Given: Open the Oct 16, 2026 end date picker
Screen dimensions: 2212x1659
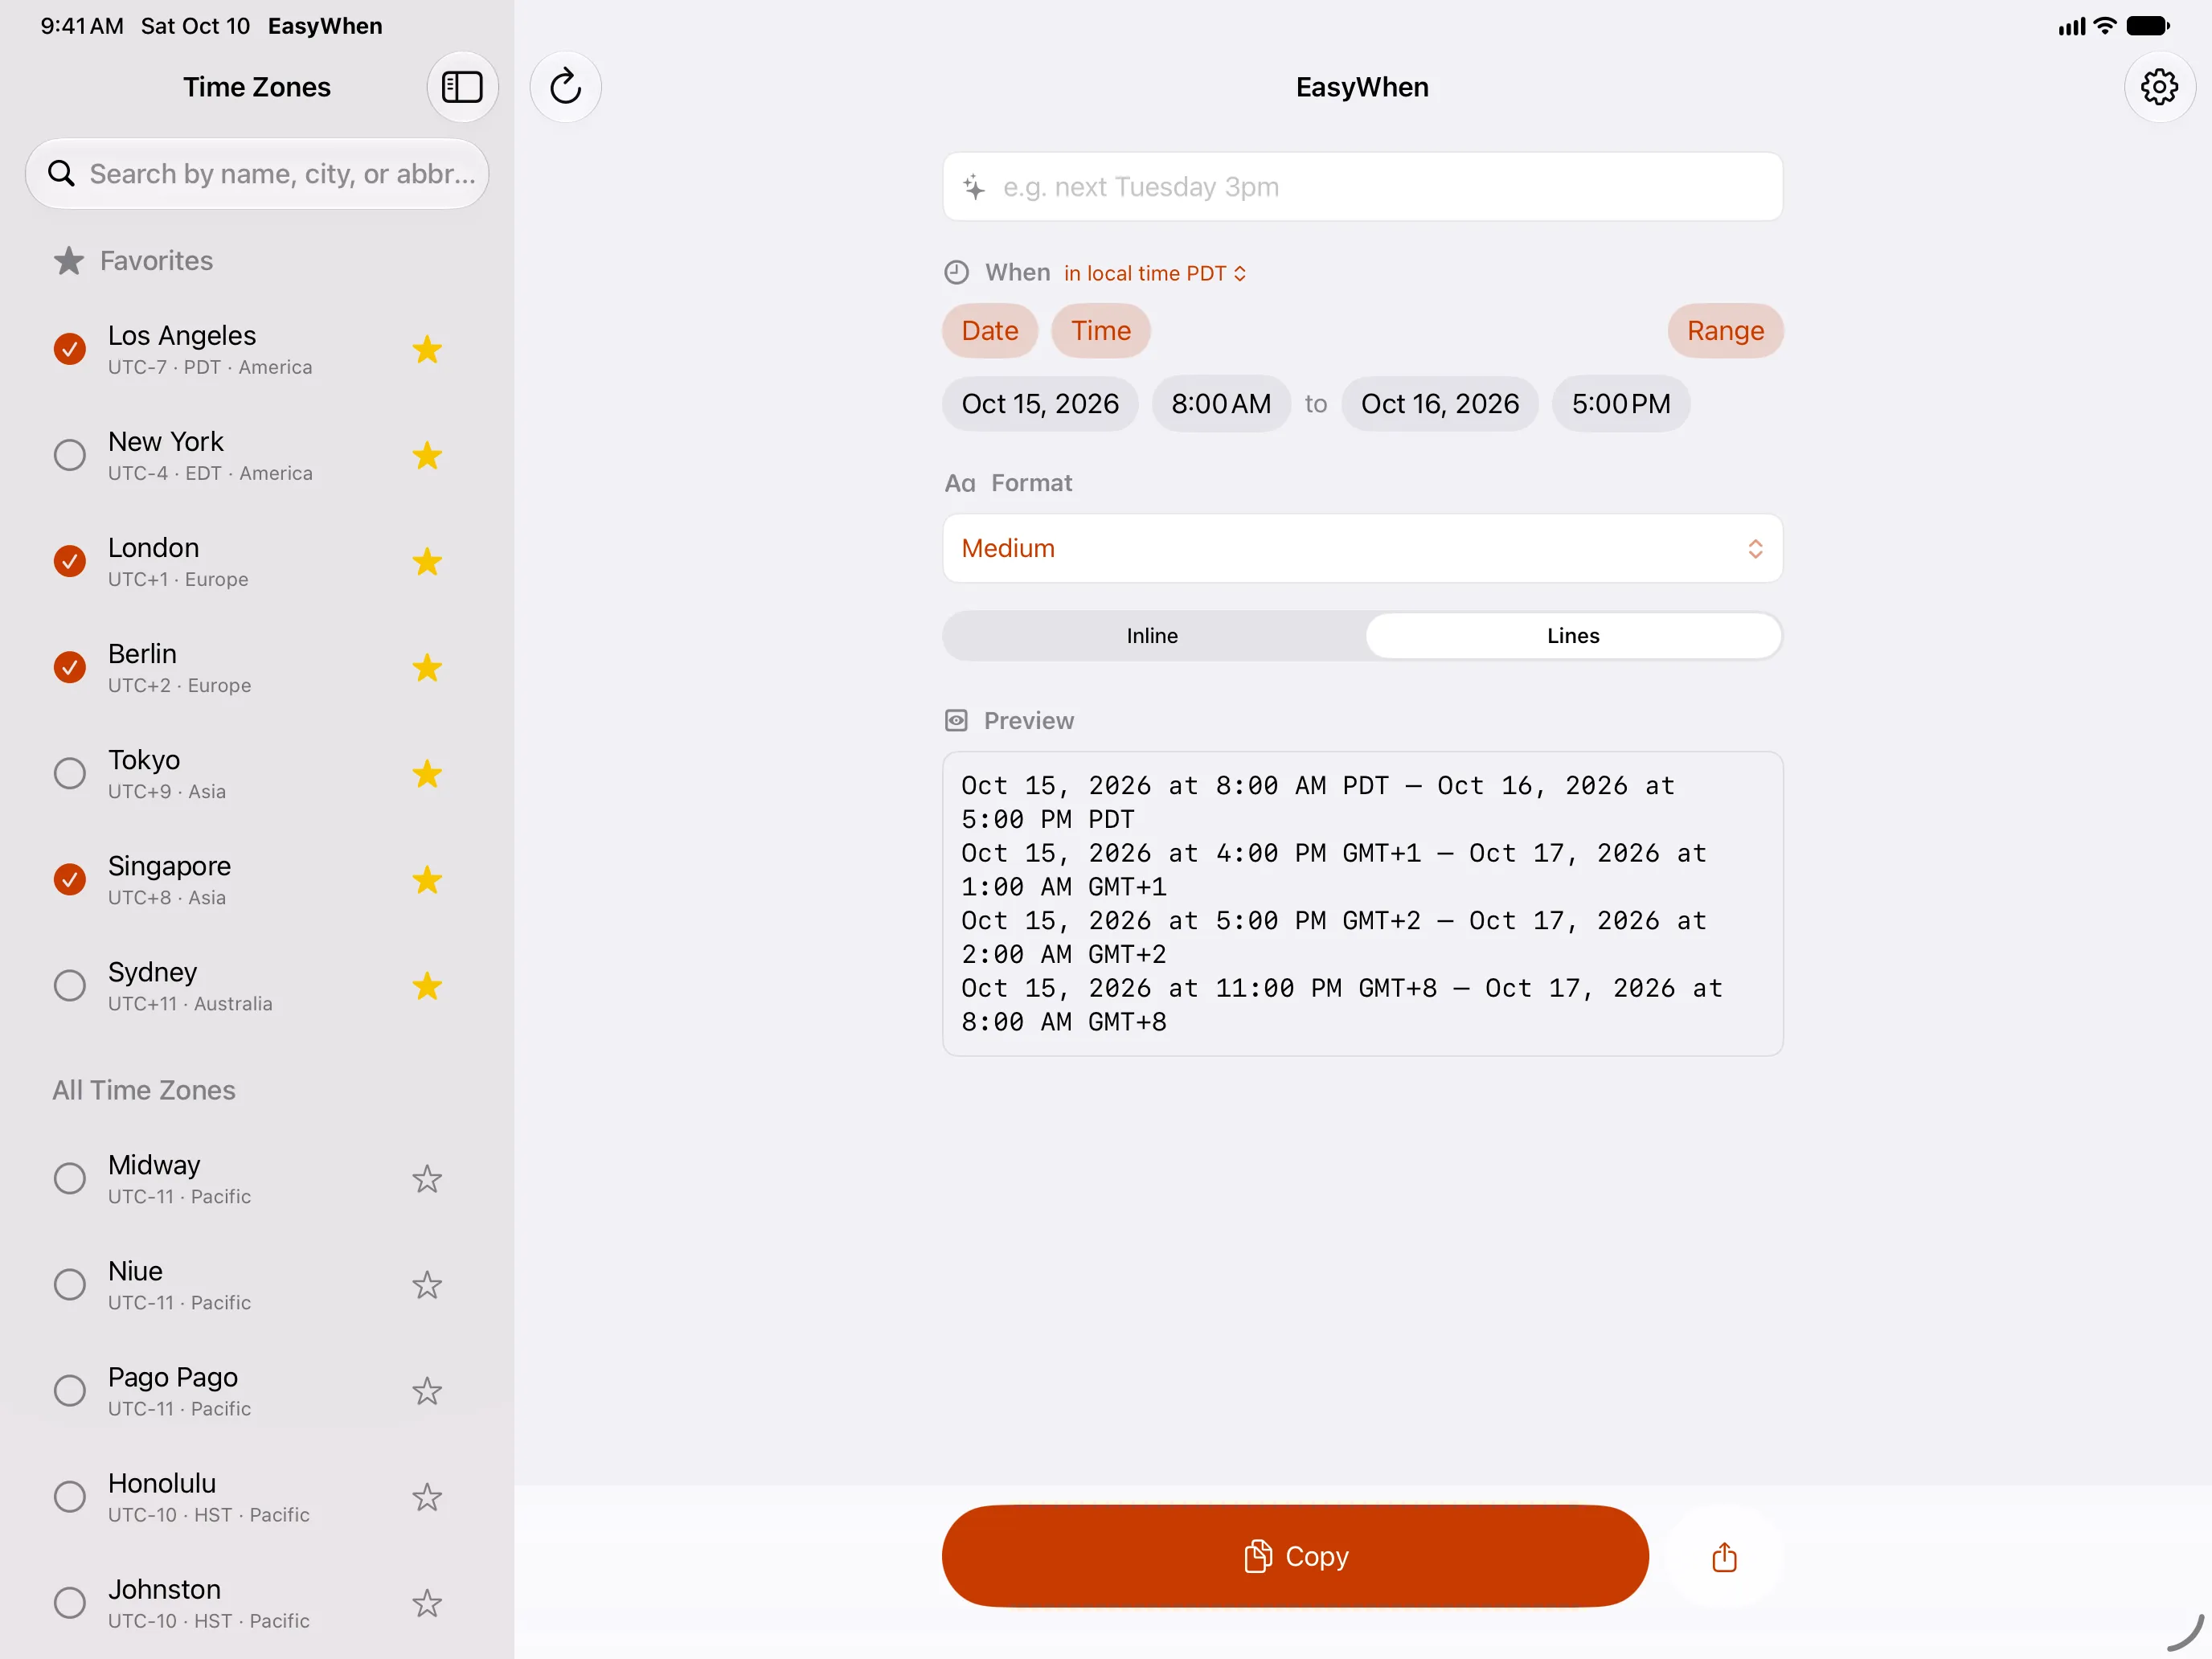Looking at the screenshot, I should [x=1439, y=404].
